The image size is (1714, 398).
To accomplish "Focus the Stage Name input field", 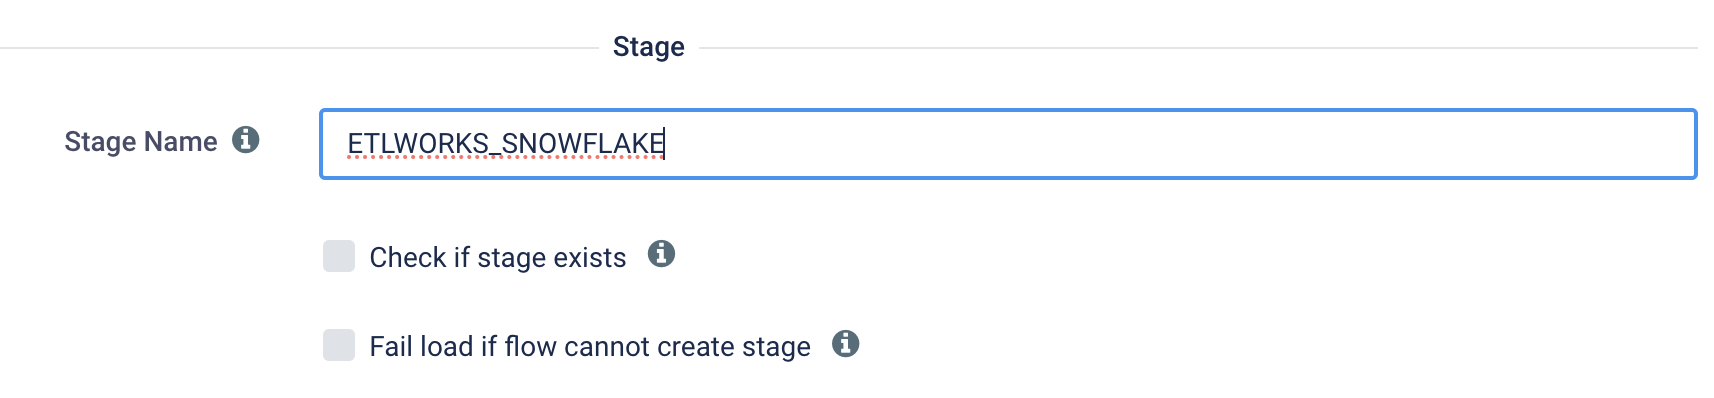I will (1008, 144).
